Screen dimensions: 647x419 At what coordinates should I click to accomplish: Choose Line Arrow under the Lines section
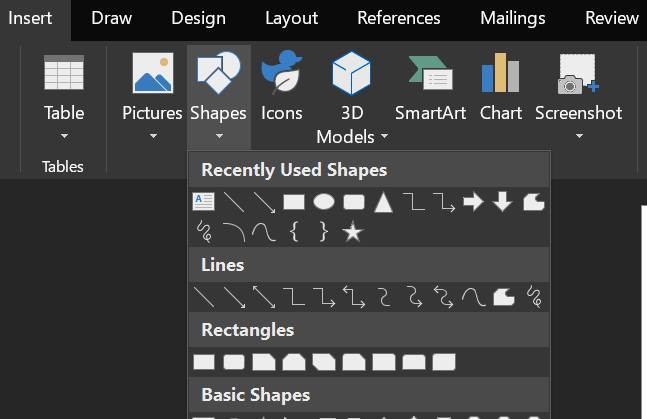[x=234, y=297]
